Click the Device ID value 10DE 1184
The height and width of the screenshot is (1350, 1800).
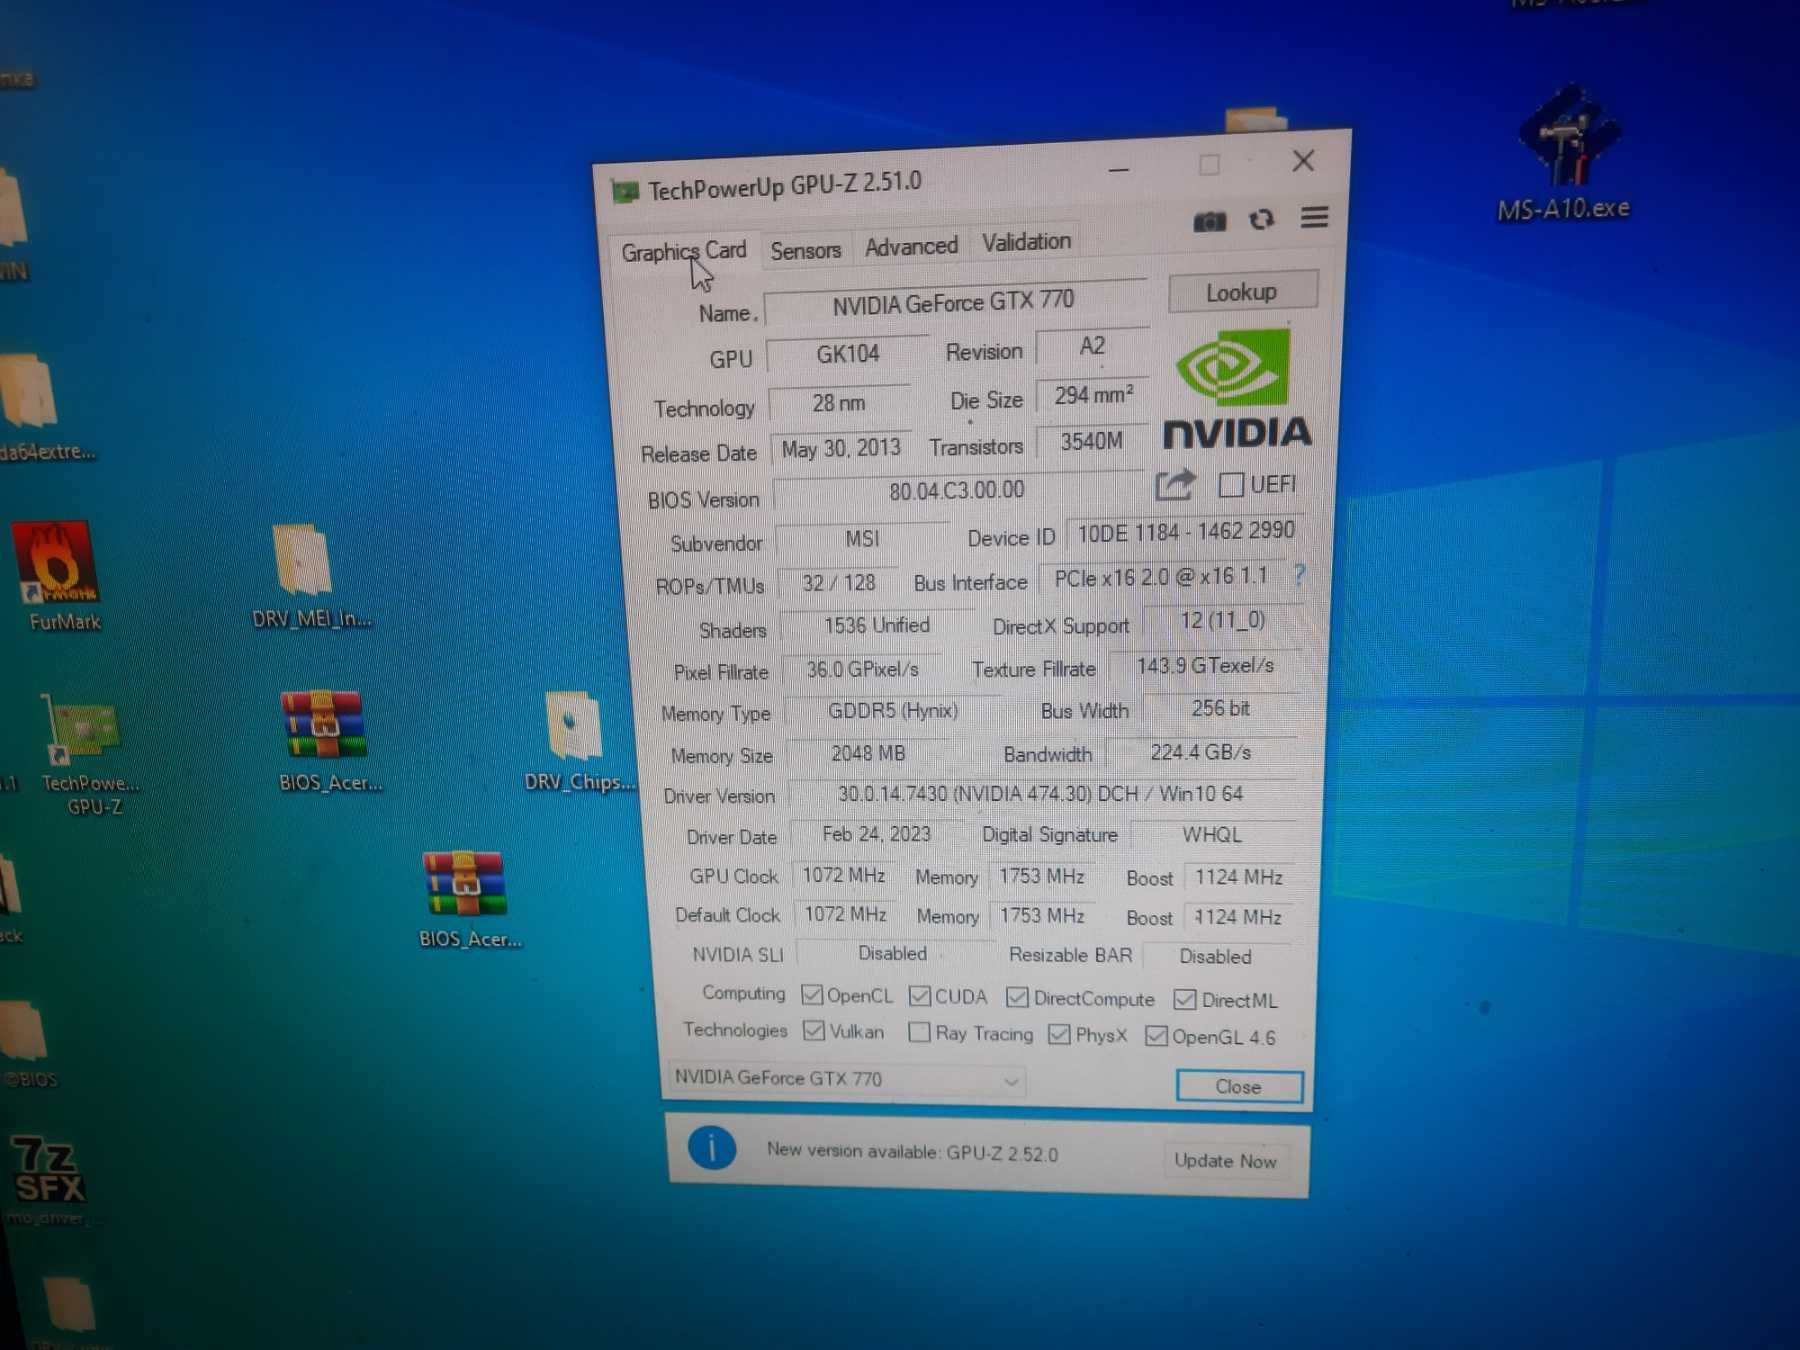pos(1185,532)
